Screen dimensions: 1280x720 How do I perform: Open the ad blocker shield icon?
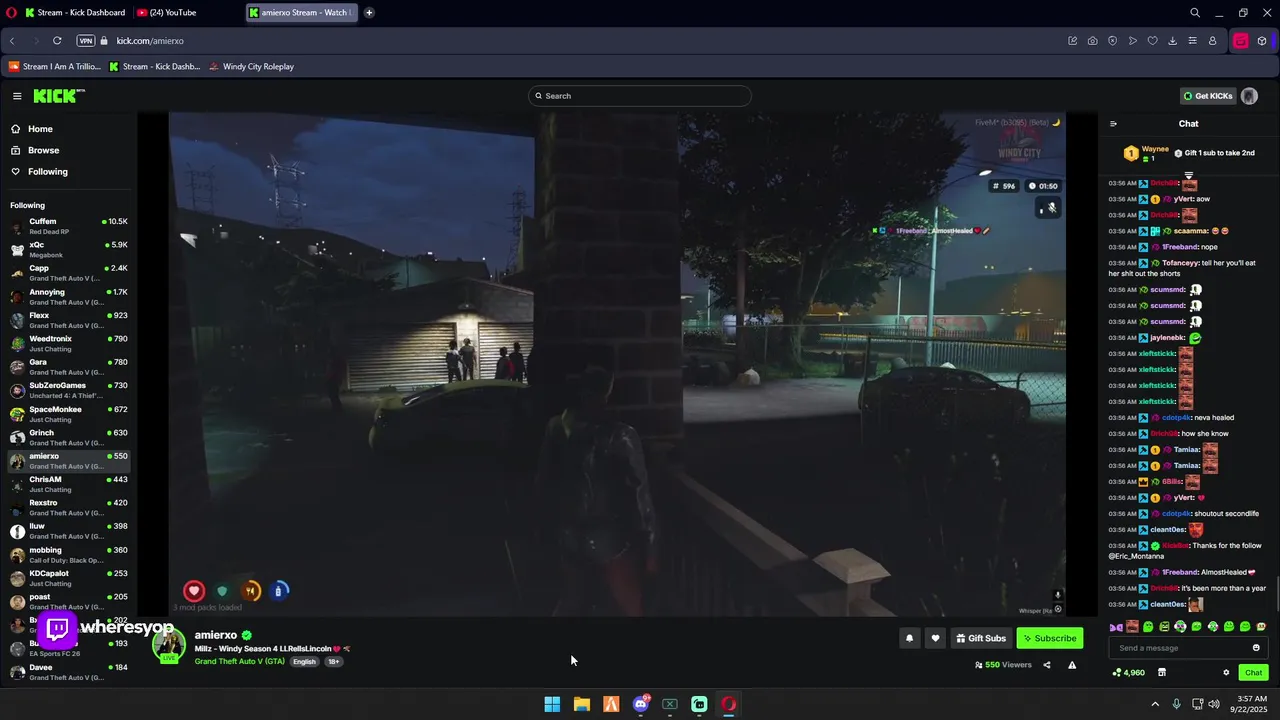1112,41
